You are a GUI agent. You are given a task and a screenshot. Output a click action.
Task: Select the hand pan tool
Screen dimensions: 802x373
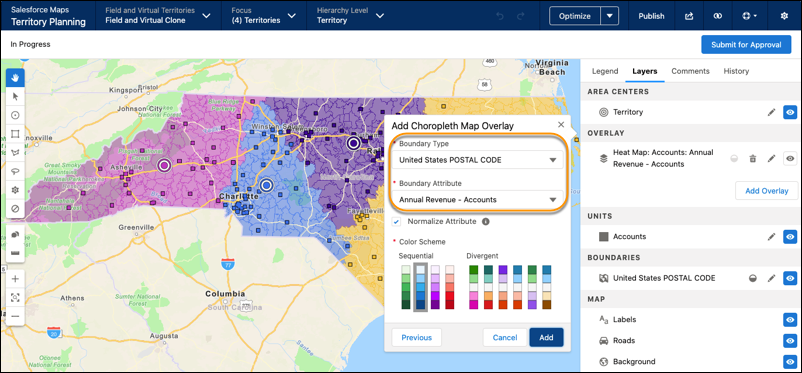click(x=15, y=78)
